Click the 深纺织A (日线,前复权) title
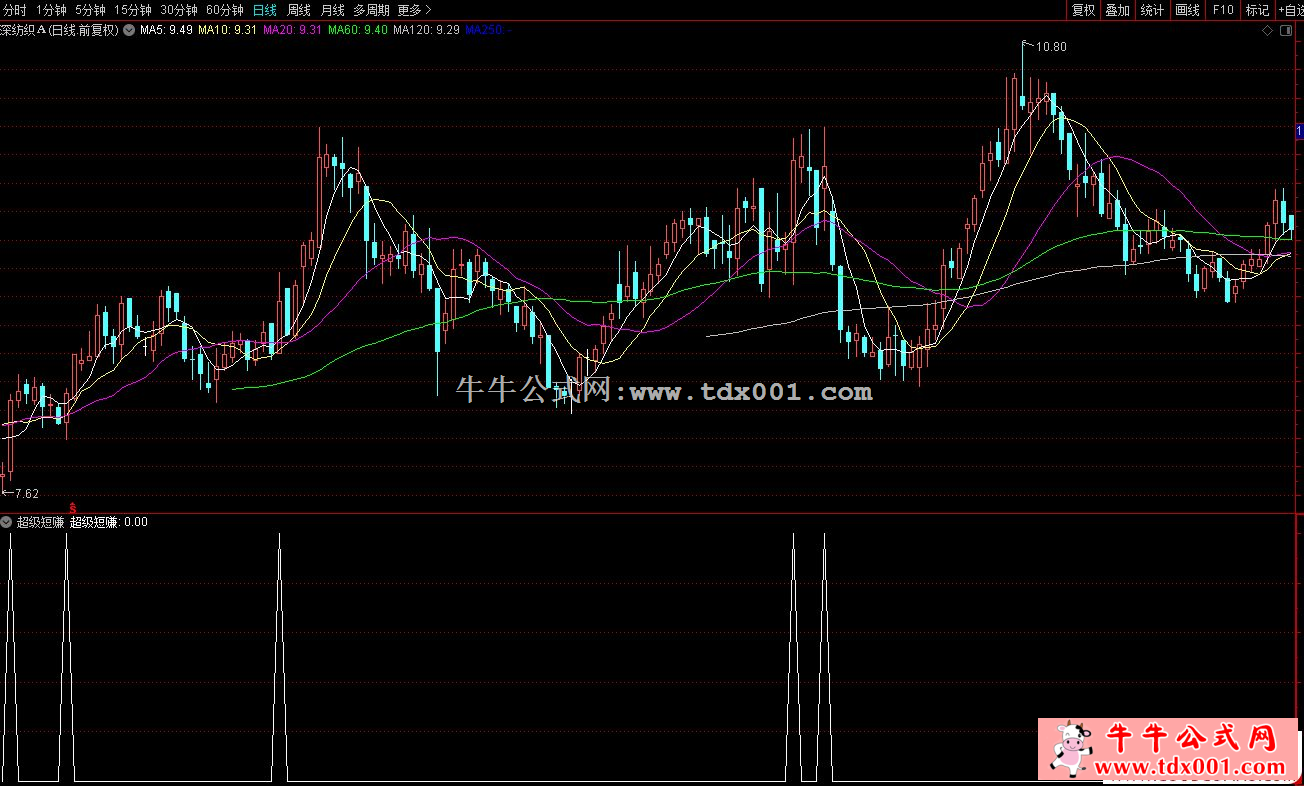Image resolution: width=1304 pixels, height=786 pixels. pos(59,30)
